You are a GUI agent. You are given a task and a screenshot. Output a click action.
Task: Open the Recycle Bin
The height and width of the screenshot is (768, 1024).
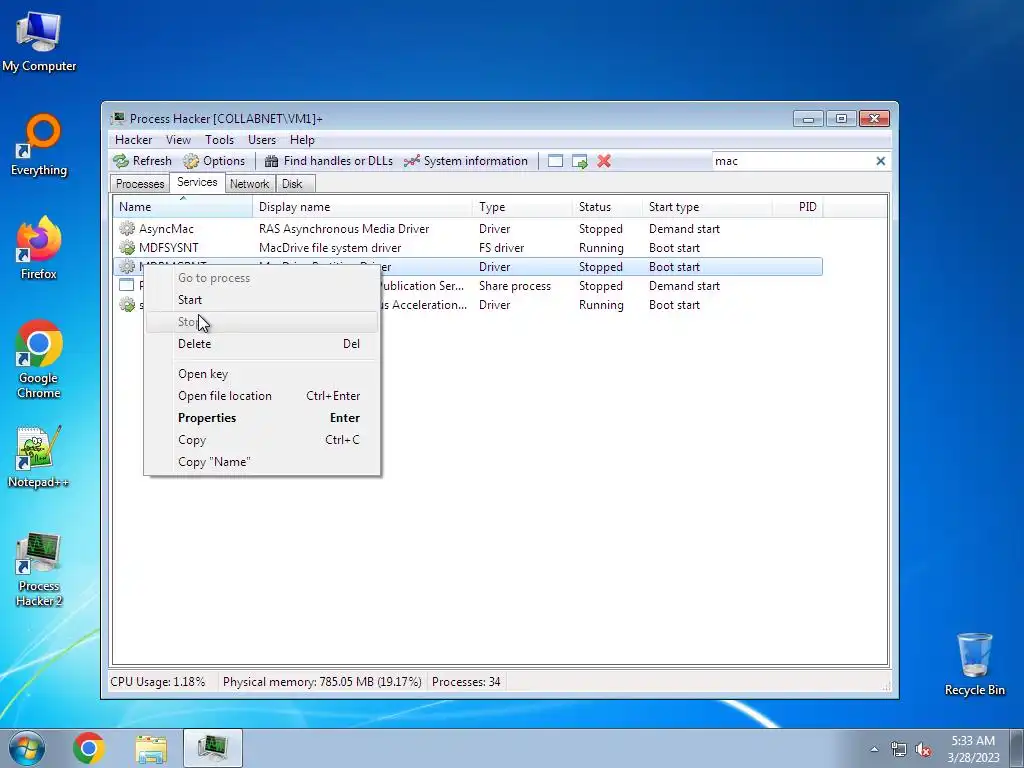(974, 664)
